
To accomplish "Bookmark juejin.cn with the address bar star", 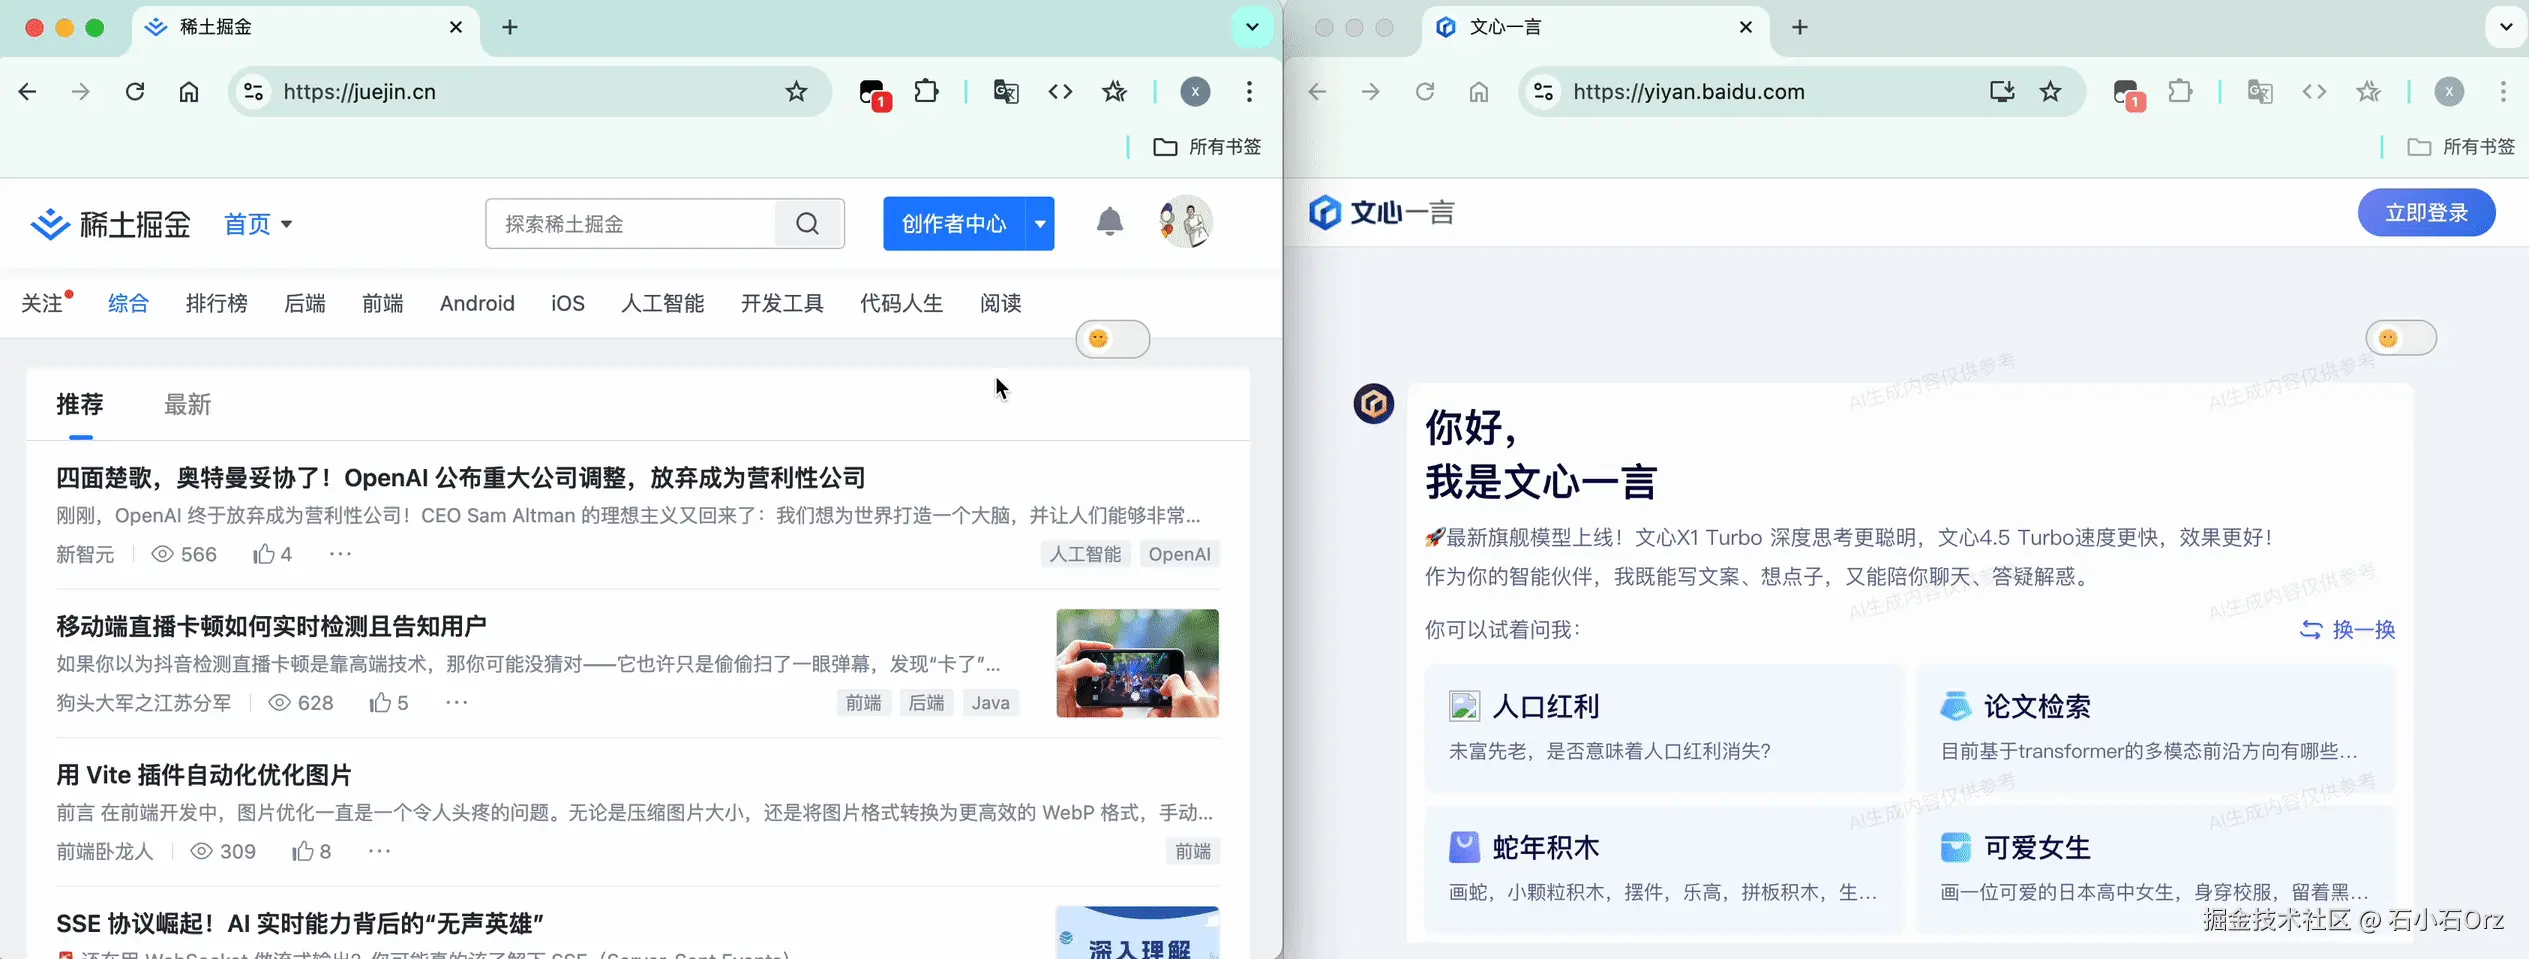I will [x=796, y=92].
